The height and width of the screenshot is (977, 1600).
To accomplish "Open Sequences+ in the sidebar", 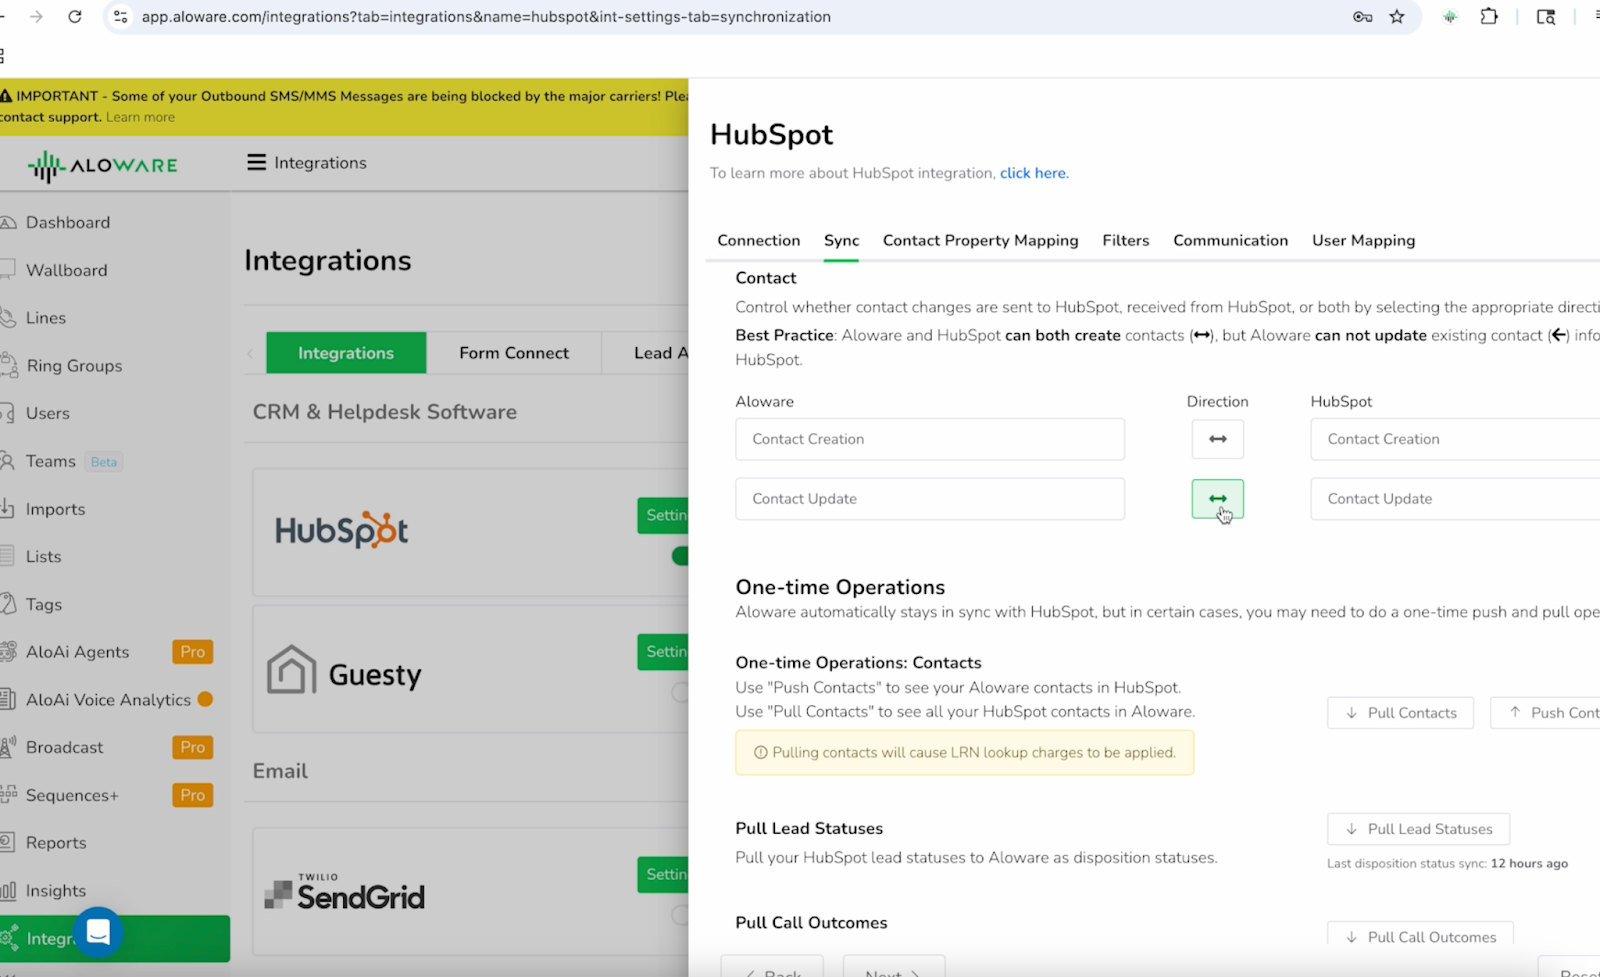I will pyautogui.click(x=72, y=795).
